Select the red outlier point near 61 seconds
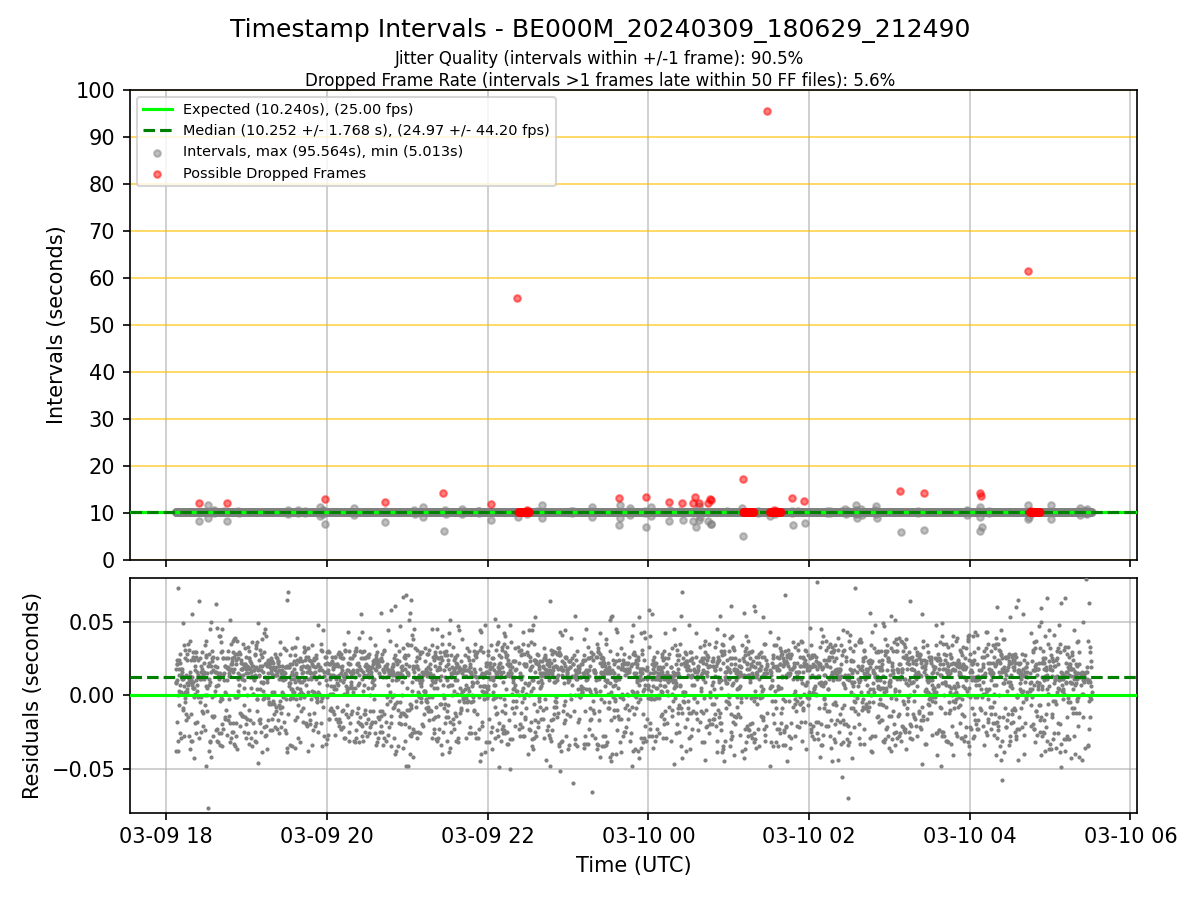This screenshot has height=900, width=1200. point(1028,271)
